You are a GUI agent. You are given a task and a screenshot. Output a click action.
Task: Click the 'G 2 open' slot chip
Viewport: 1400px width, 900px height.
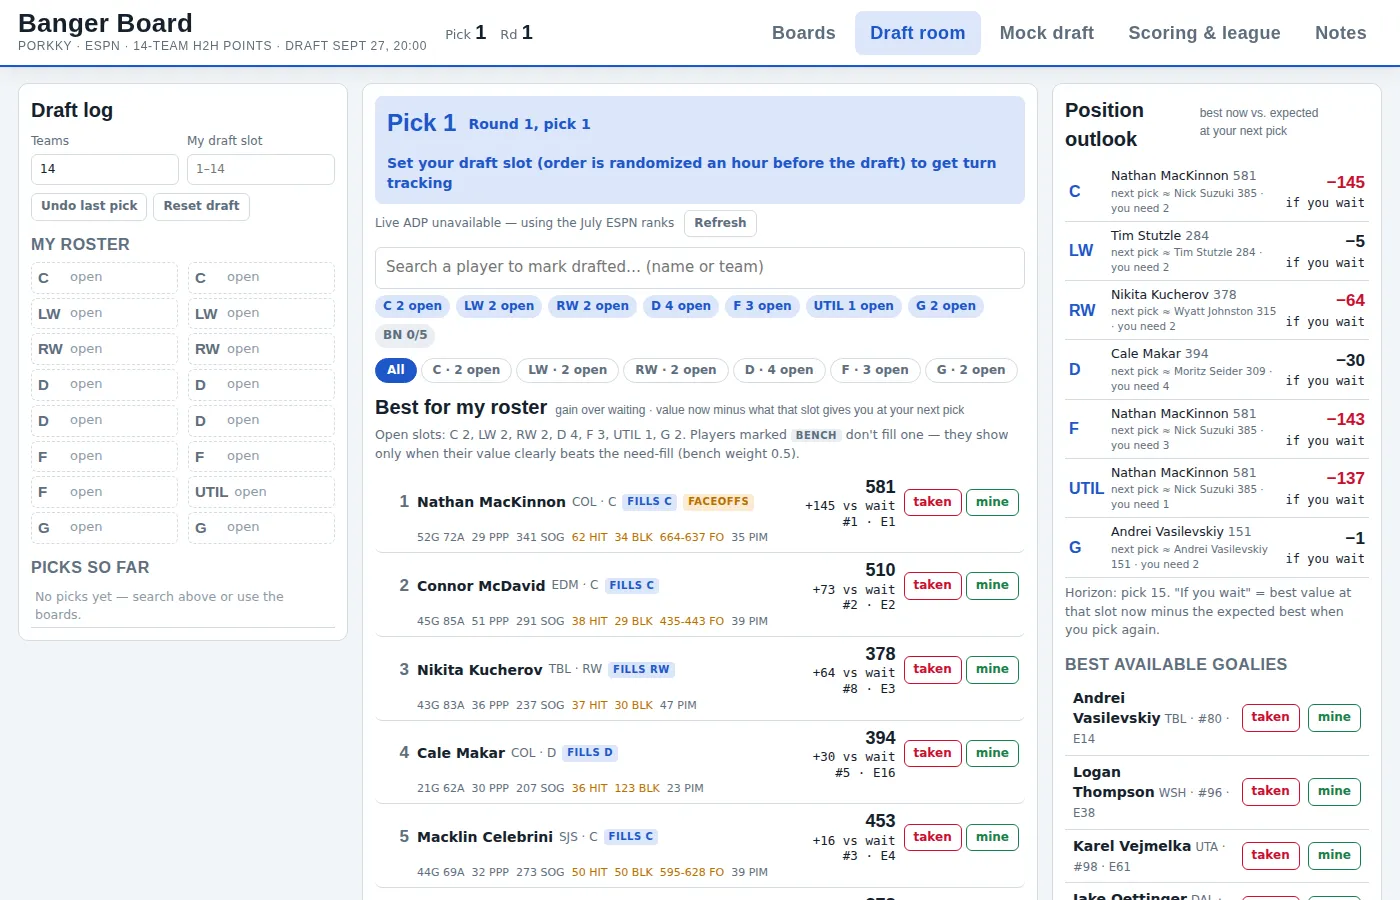point(946,306)
